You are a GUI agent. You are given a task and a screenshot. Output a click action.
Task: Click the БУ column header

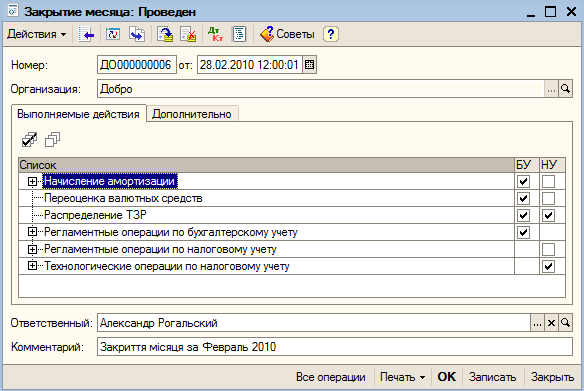[527, 165]
